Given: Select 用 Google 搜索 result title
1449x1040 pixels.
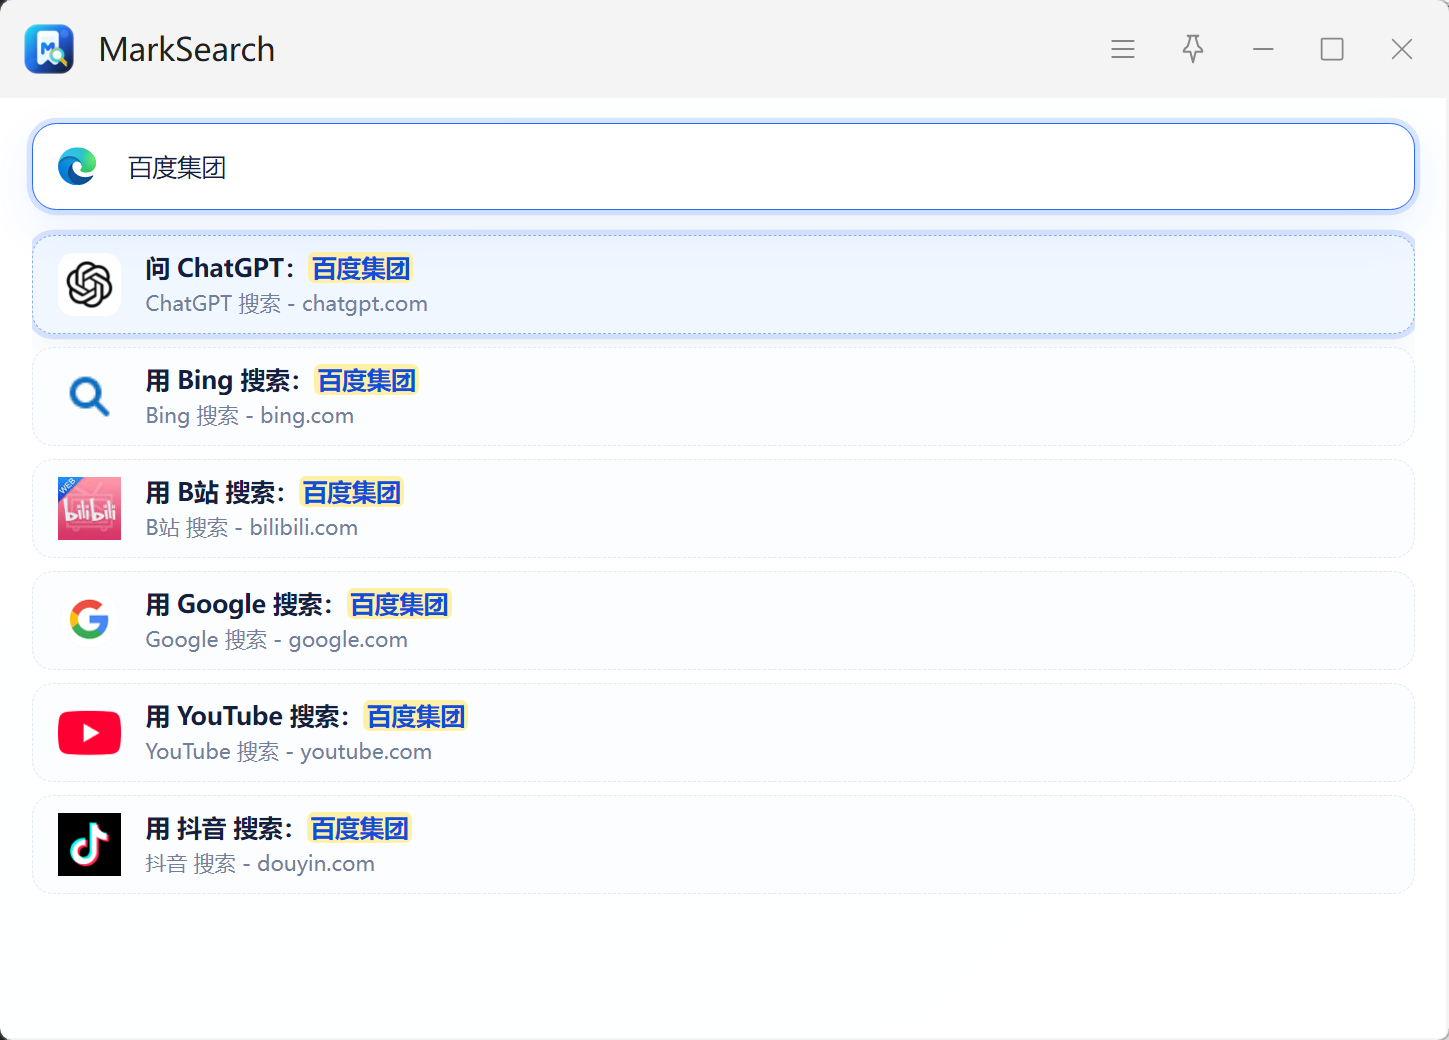Looking at the screenshot, I should [x=298, y=604].
